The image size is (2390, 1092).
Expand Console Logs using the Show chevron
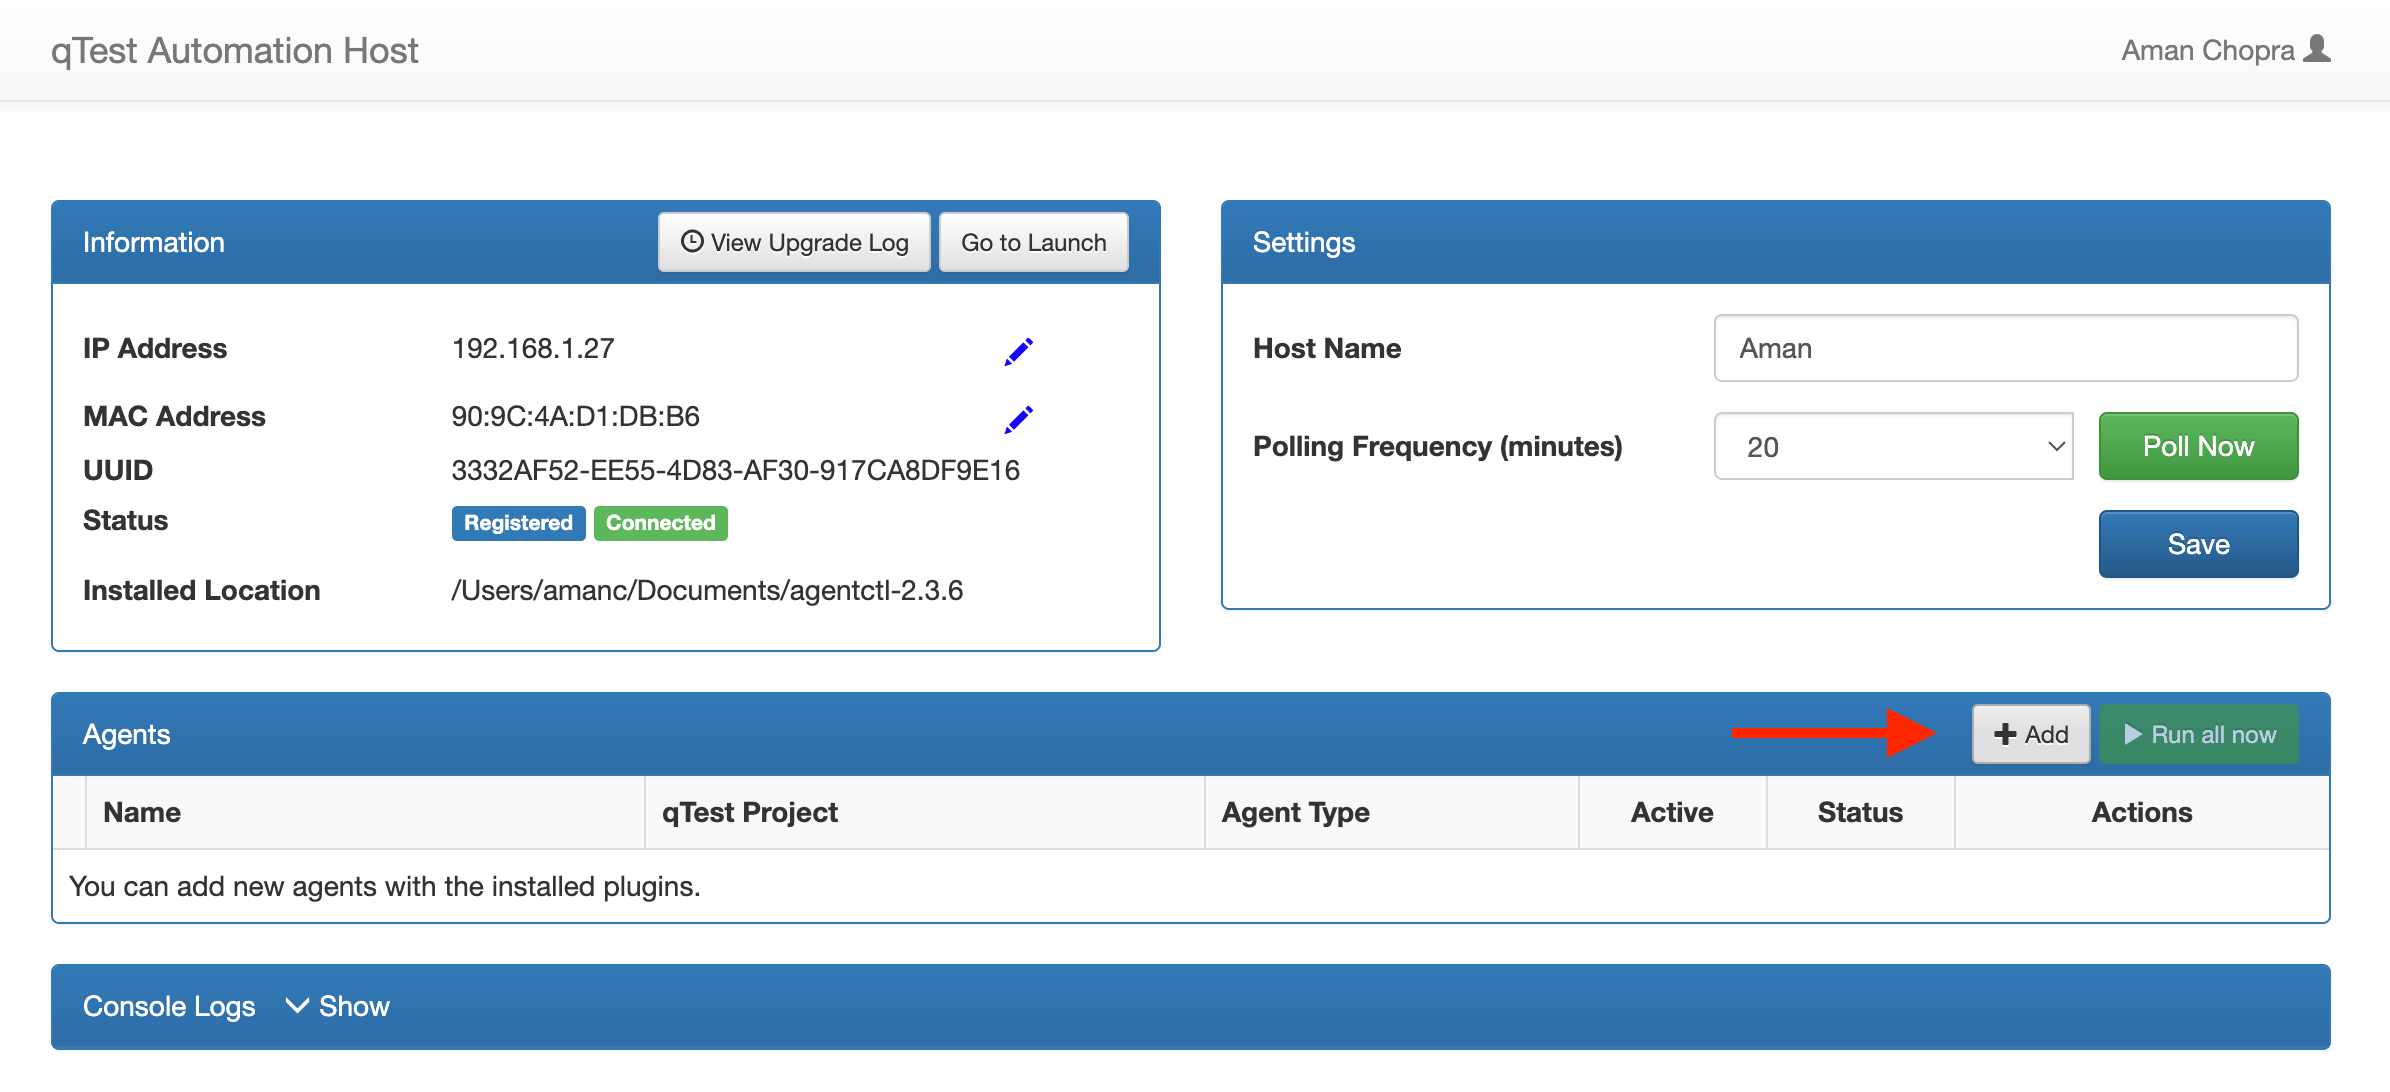297,1006
